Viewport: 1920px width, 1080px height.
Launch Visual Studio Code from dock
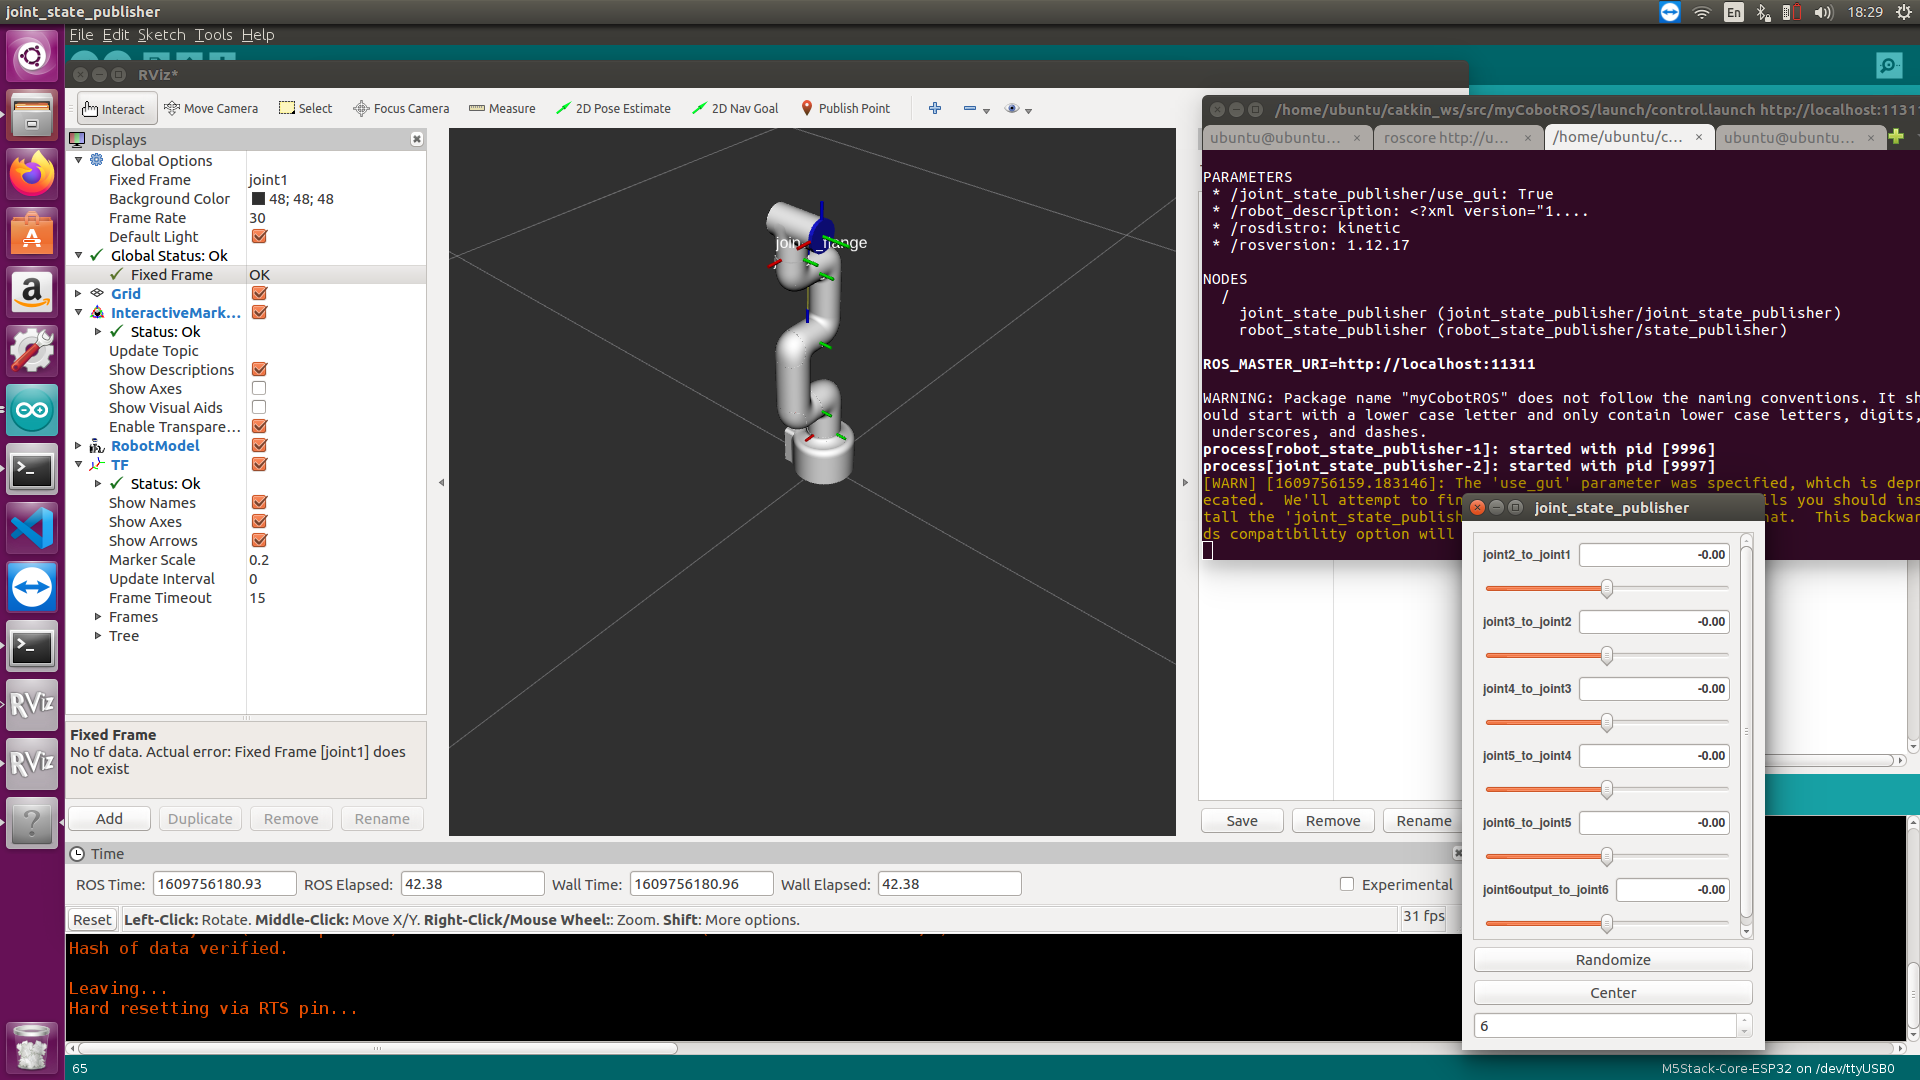pyautogui.click(x=32, y=528)
